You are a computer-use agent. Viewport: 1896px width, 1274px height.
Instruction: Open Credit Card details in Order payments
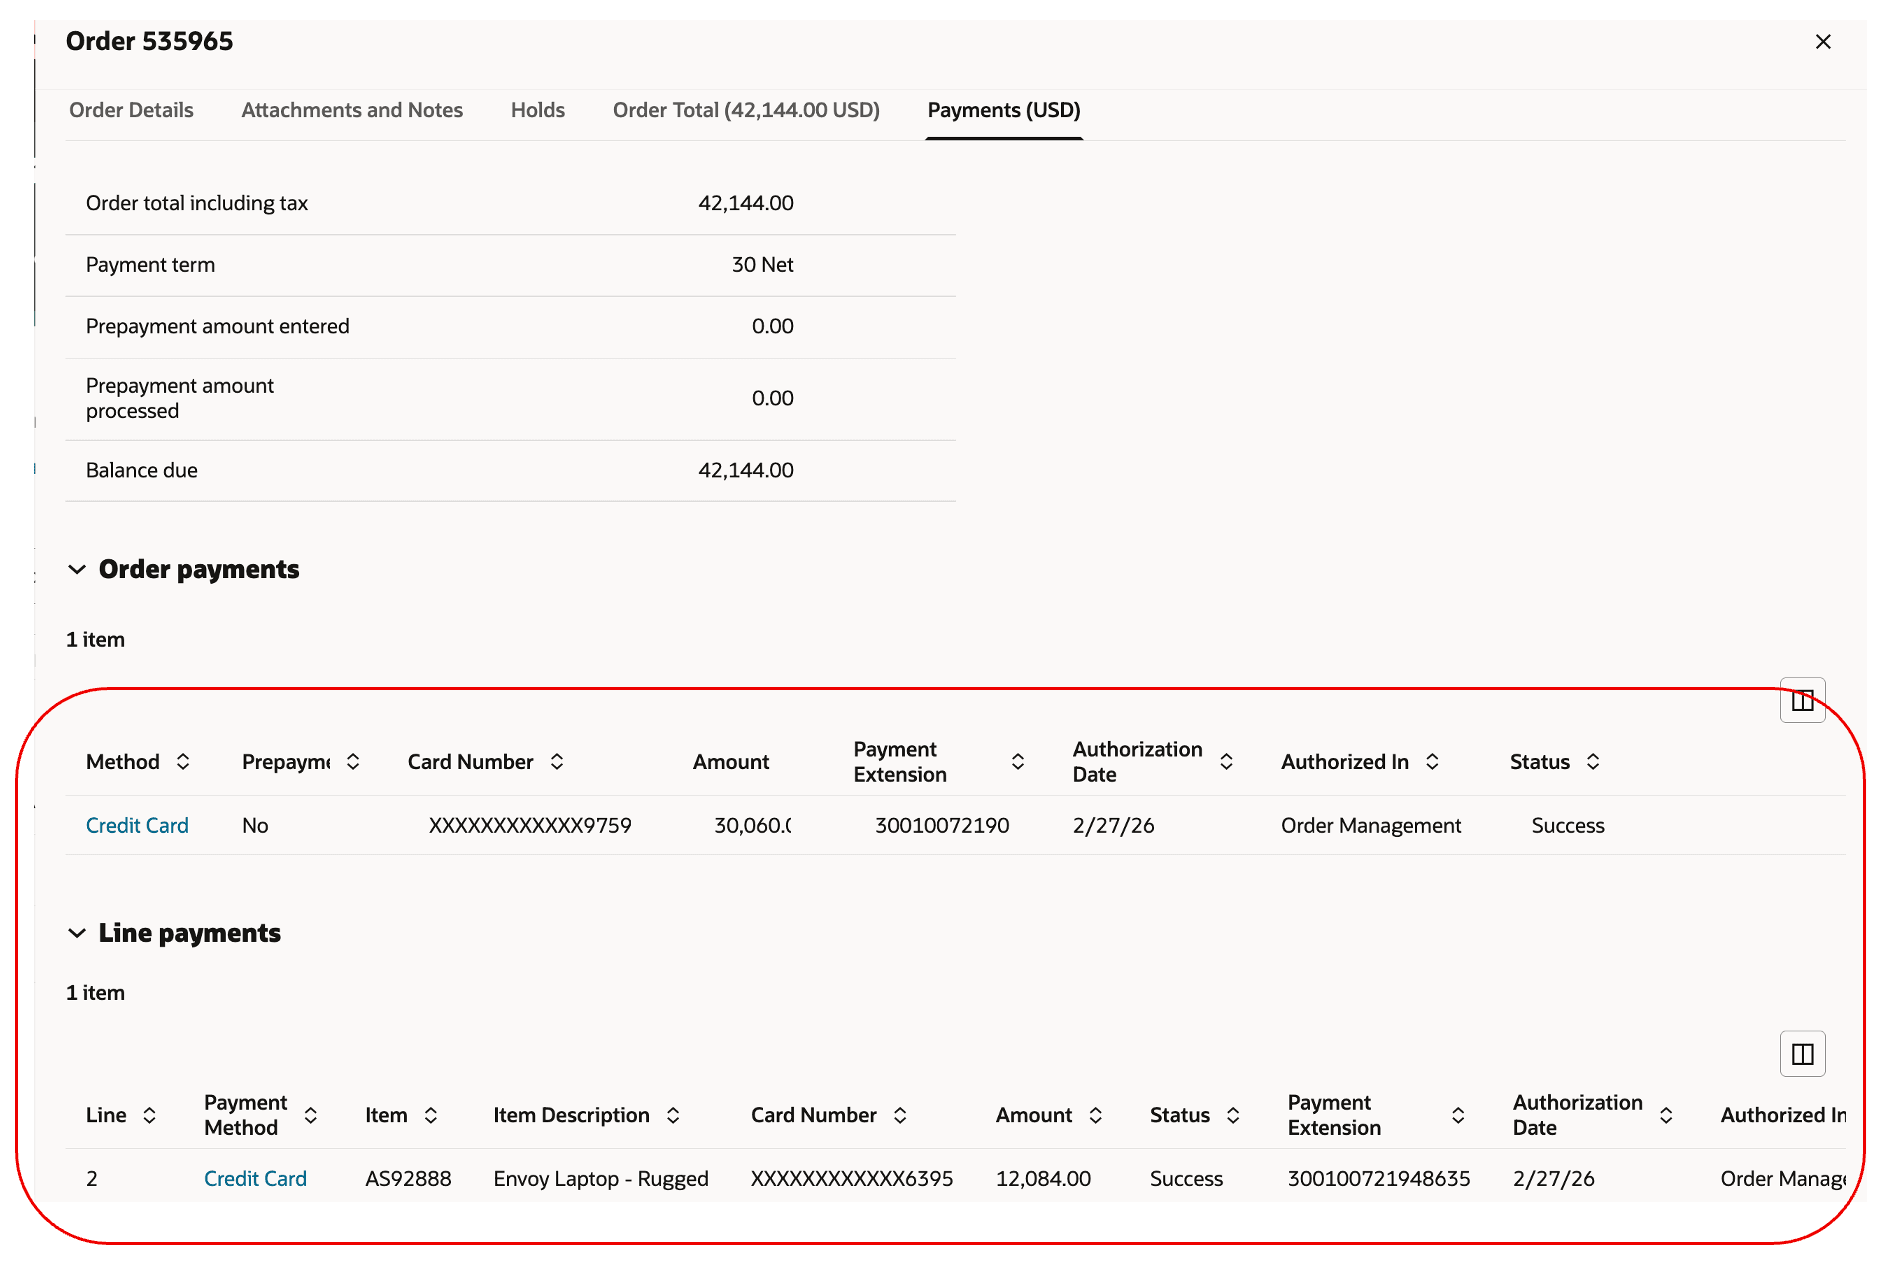(137, 825)
